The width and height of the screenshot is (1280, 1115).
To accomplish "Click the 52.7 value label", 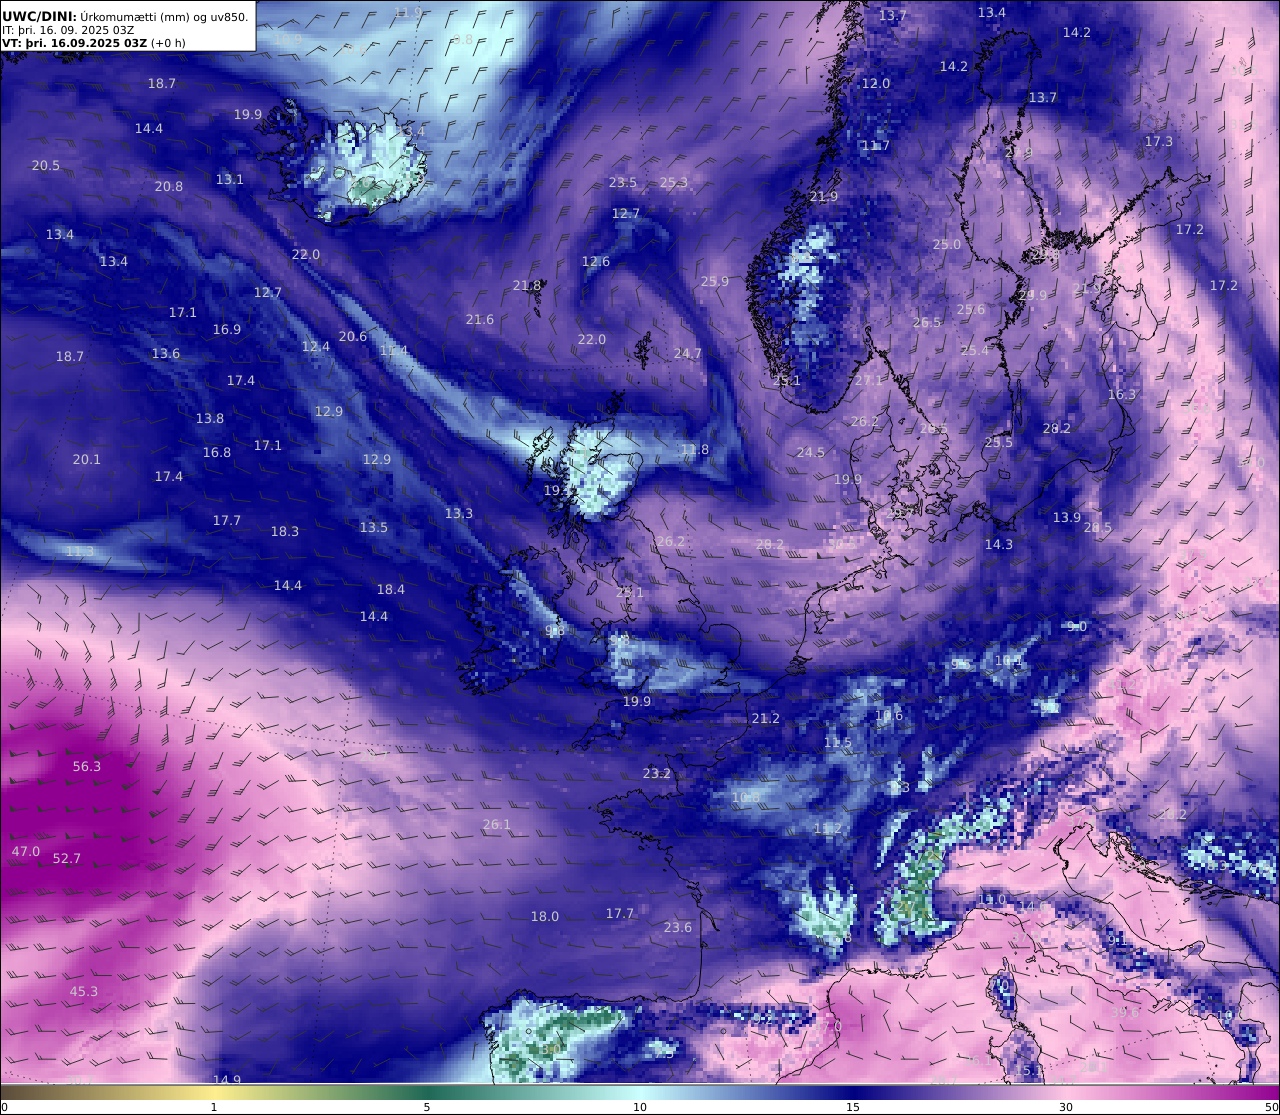I will tap(67, 859).
